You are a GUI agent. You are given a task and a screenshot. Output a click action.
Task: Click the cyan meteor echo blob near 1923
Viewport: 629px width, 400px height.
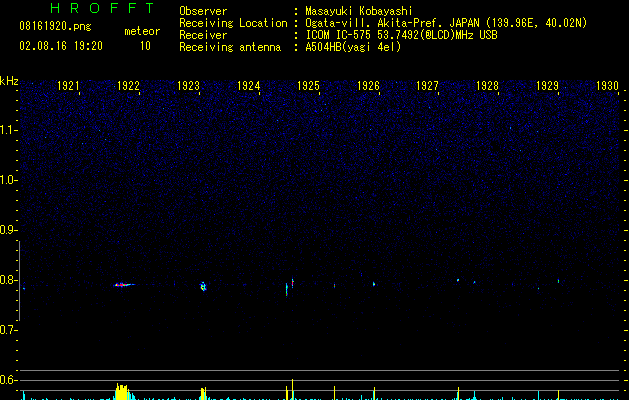pos(203,286)
